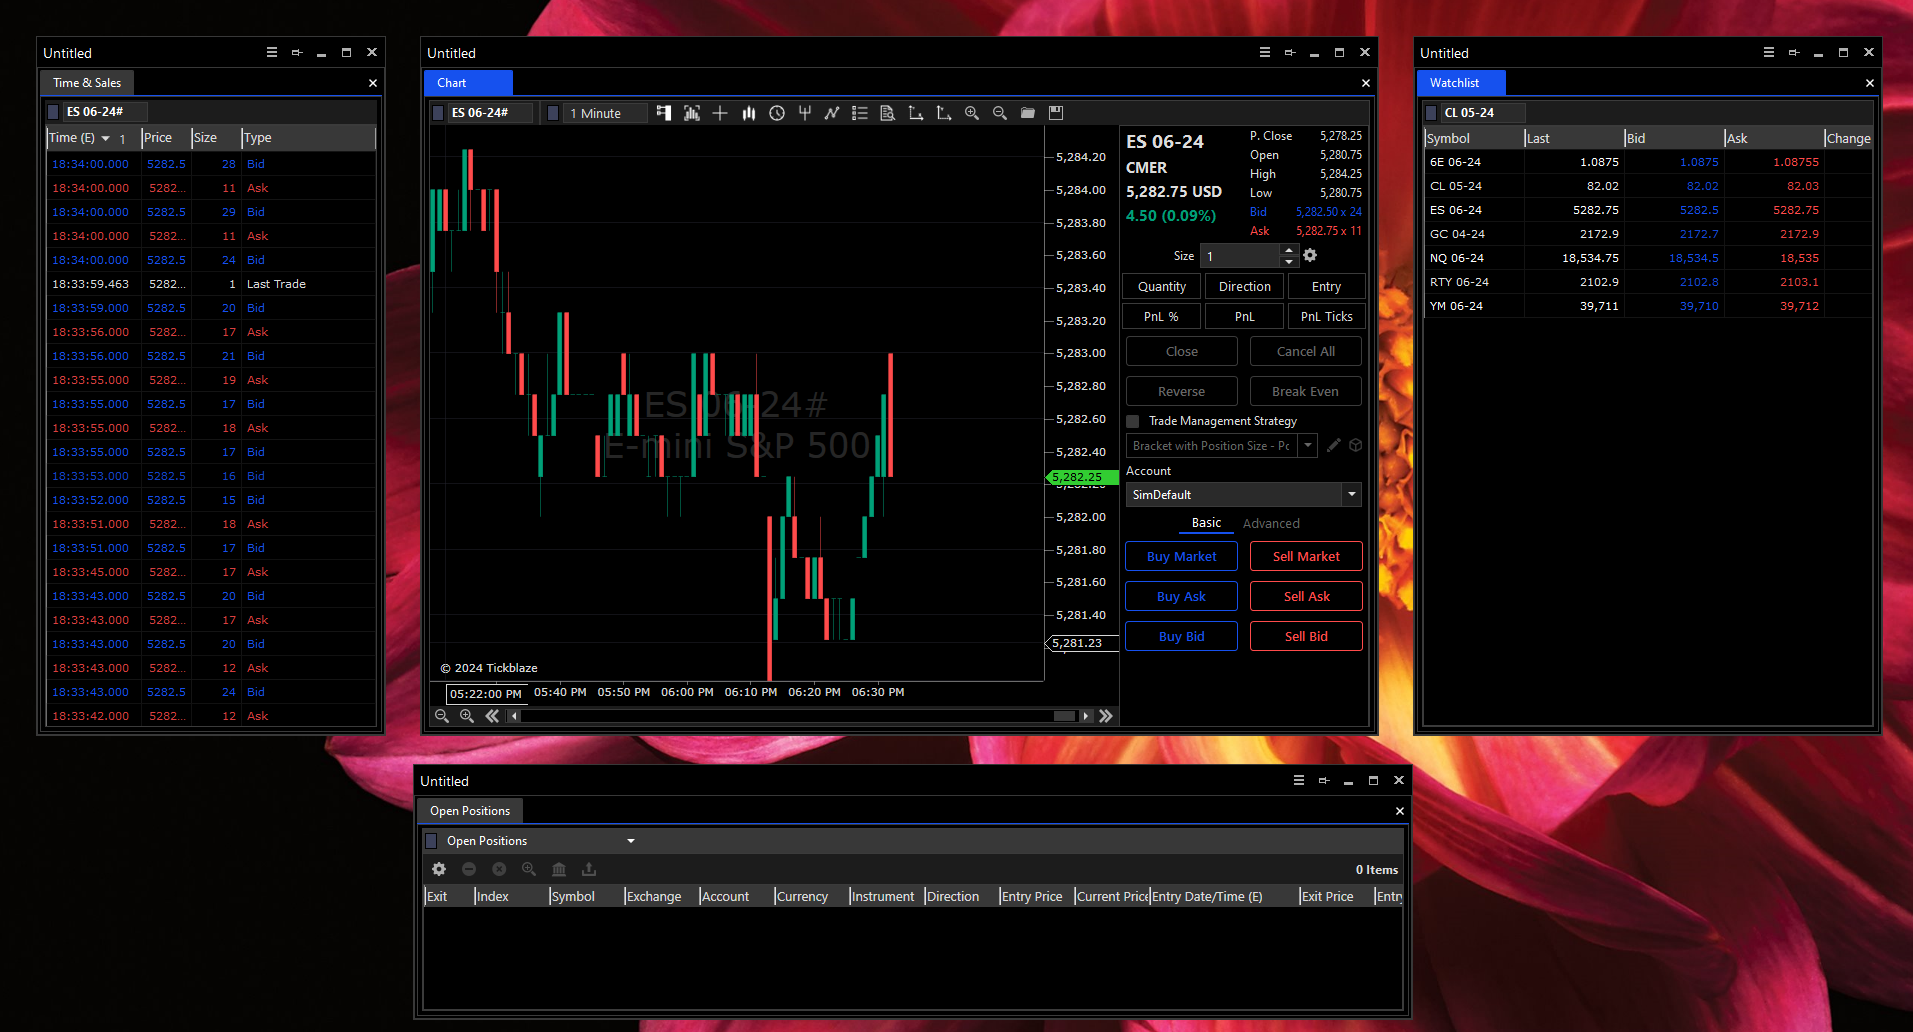This screenshot has width=1913, height=1032.
Task: Open the folder icon in chart toolbar
Action: click(x=1027, y=113)
